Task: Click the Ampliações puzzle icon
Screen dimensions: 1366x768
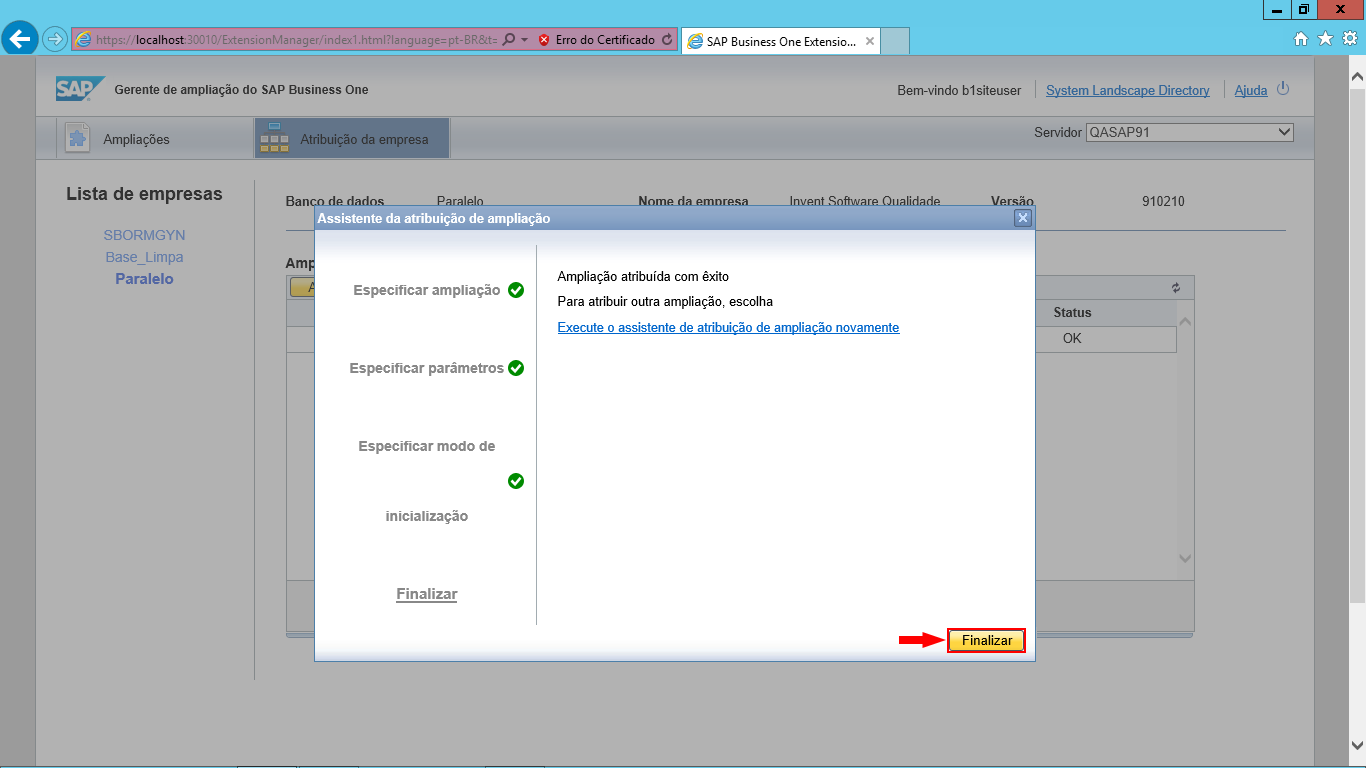Action: point(78,138)
